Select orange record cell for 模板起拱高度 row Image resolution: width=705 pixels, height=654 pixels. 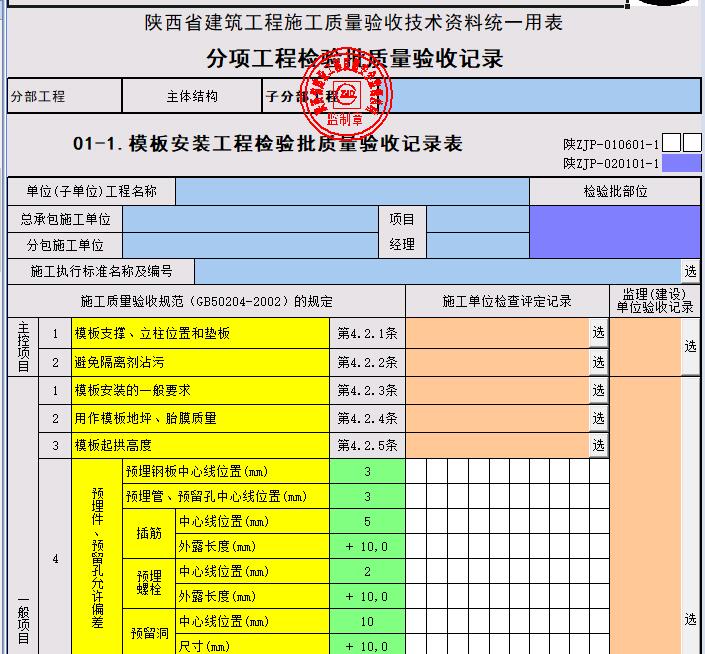coord(497,446)
